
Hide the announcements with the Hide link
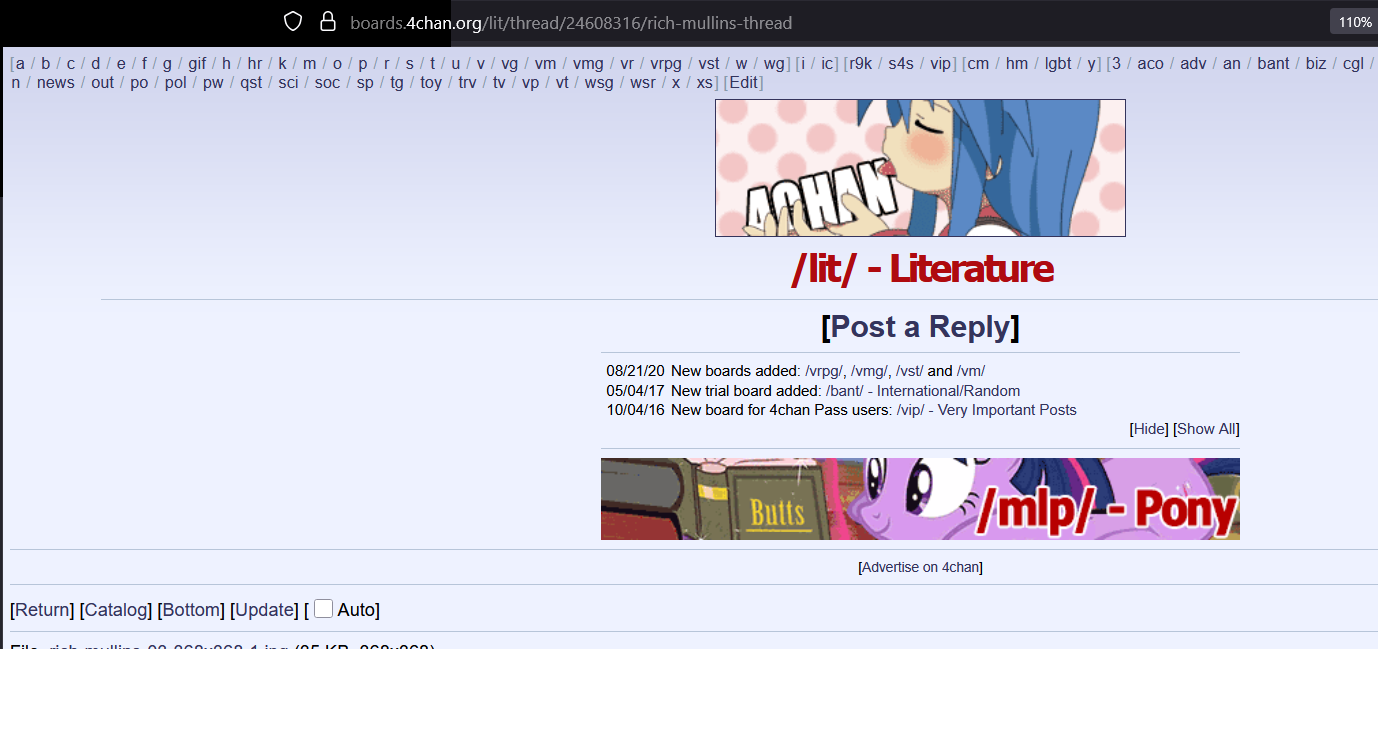pos(1149,429)
